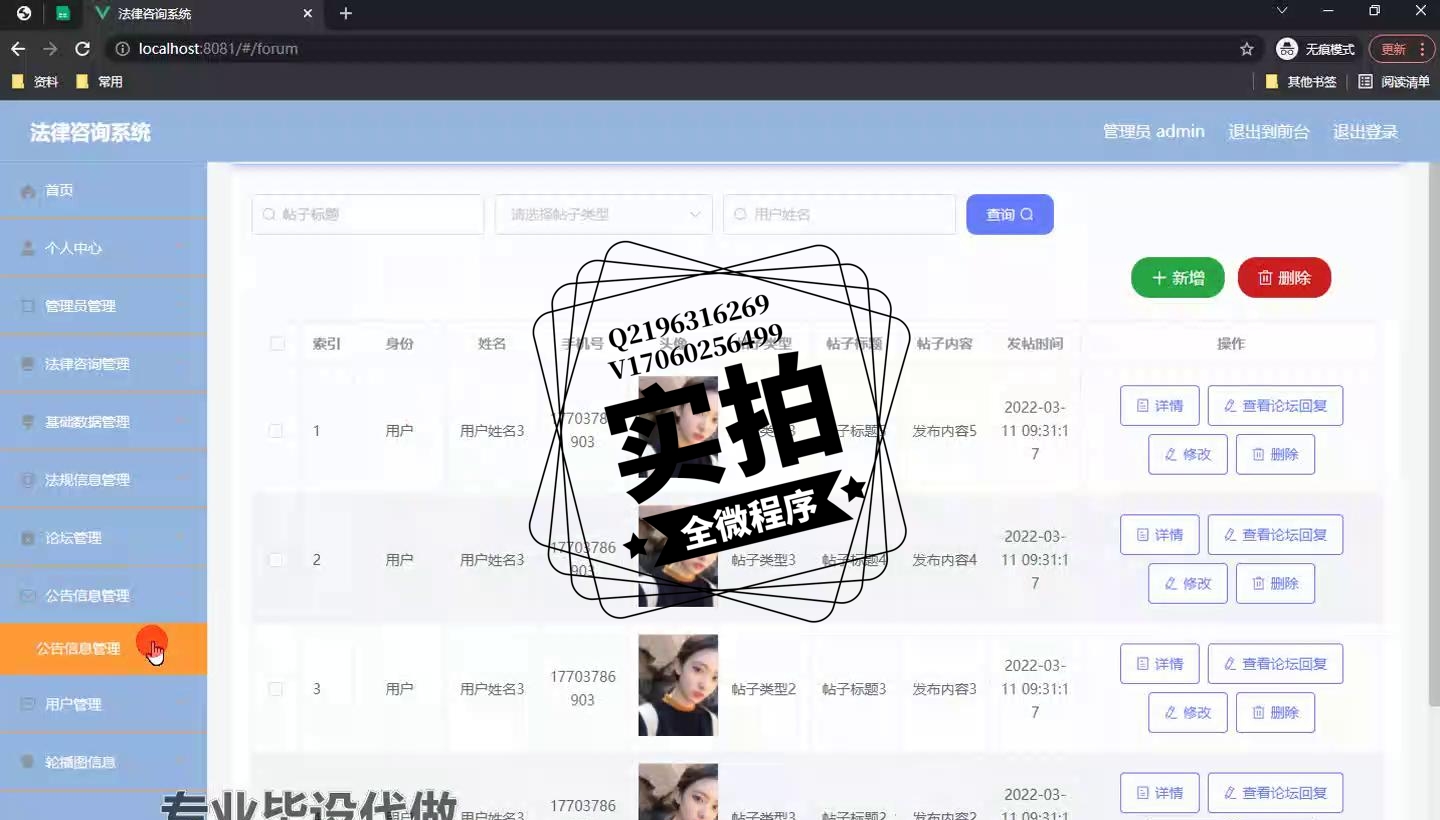The height and width of the screenshot is (820, 1440).
Task: Click the 操作 column header
Action: coord(1231,344)
